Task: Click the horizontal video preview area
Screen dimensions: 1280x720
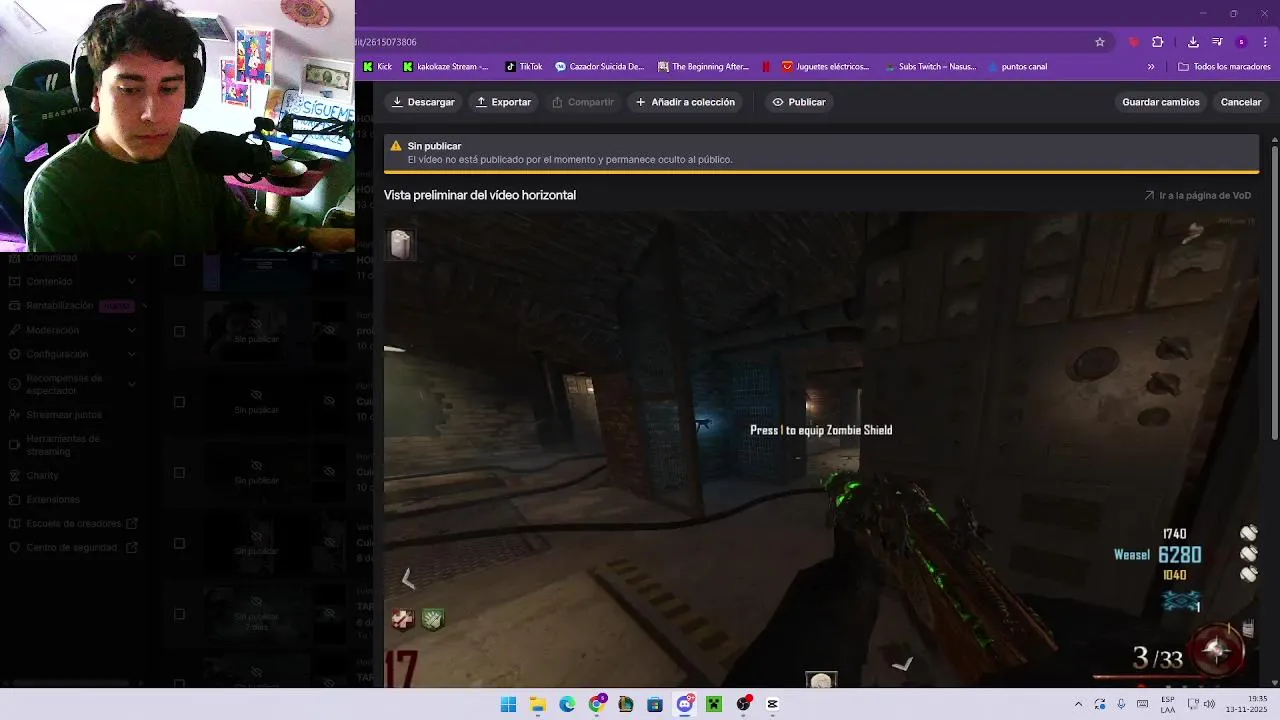Action: (x=821, y=449)
